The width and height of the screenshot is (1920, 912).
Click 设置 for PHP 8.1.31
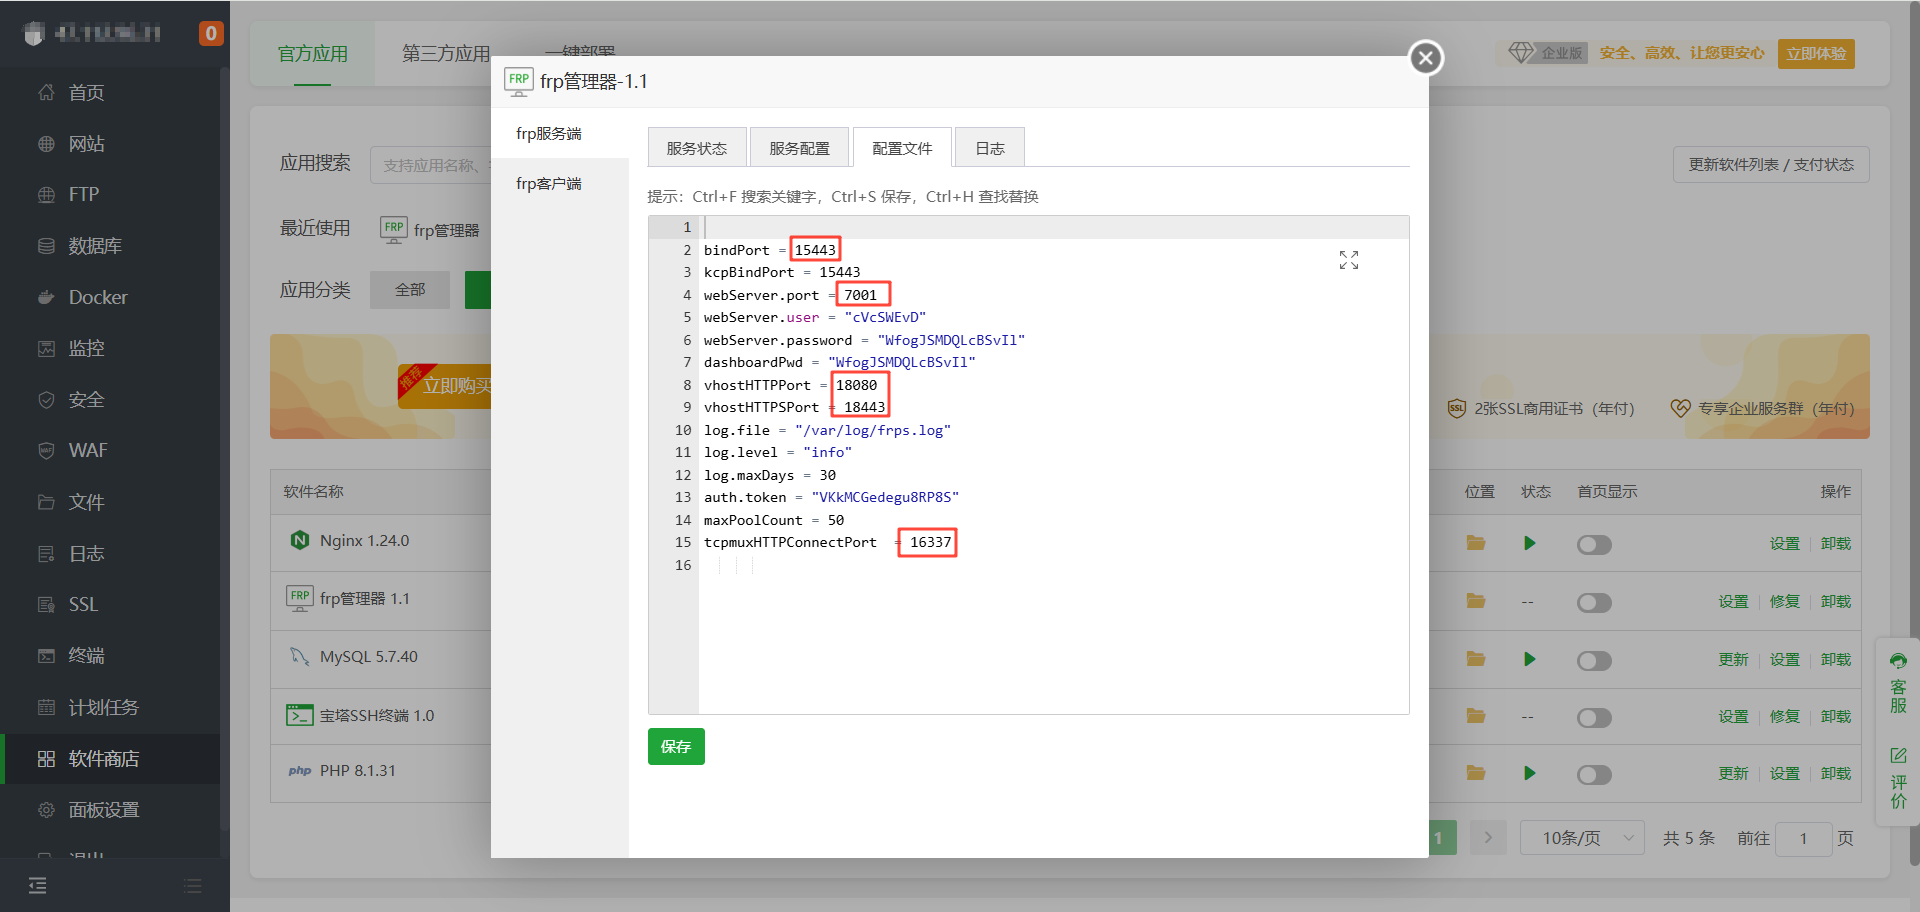[x=1785, y=774]
